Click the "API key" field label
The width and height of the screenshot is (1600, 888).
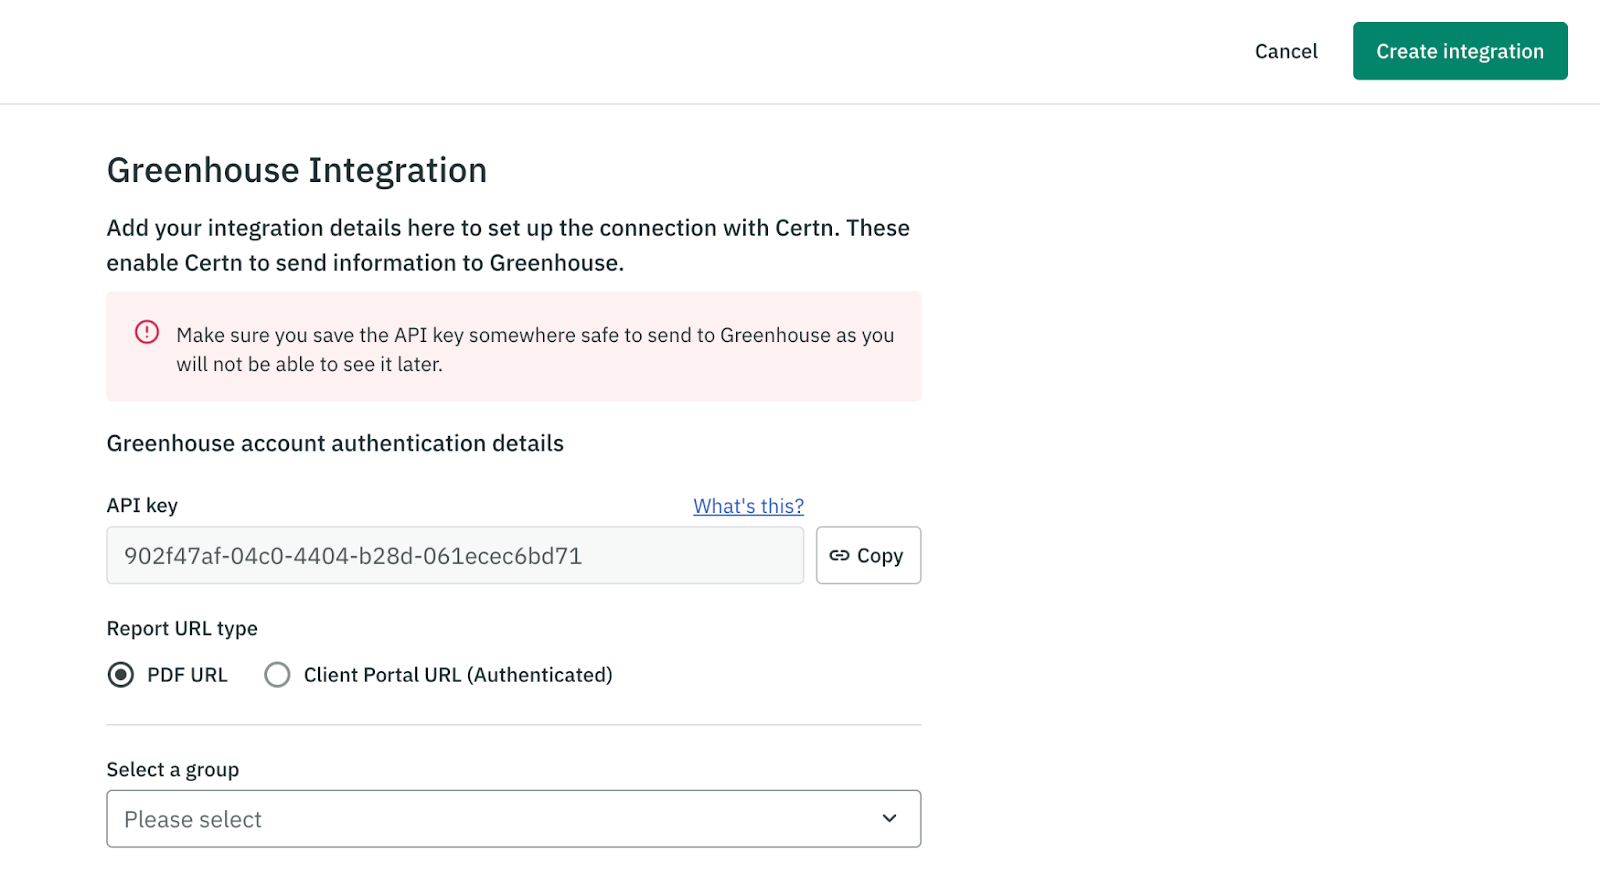click(142, 505)
